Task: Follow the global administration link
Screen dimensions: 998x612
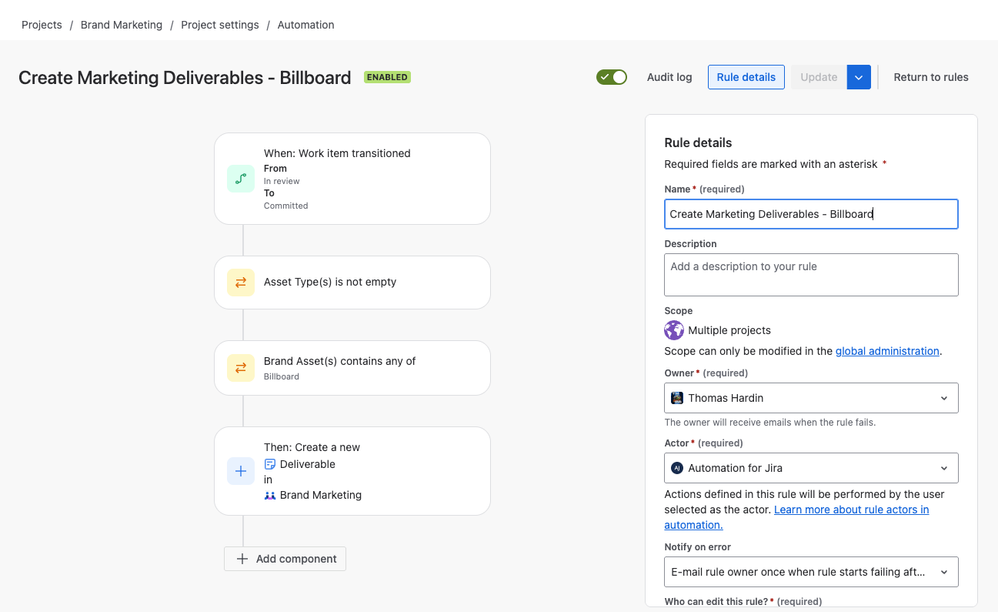Action: [887, 351]
